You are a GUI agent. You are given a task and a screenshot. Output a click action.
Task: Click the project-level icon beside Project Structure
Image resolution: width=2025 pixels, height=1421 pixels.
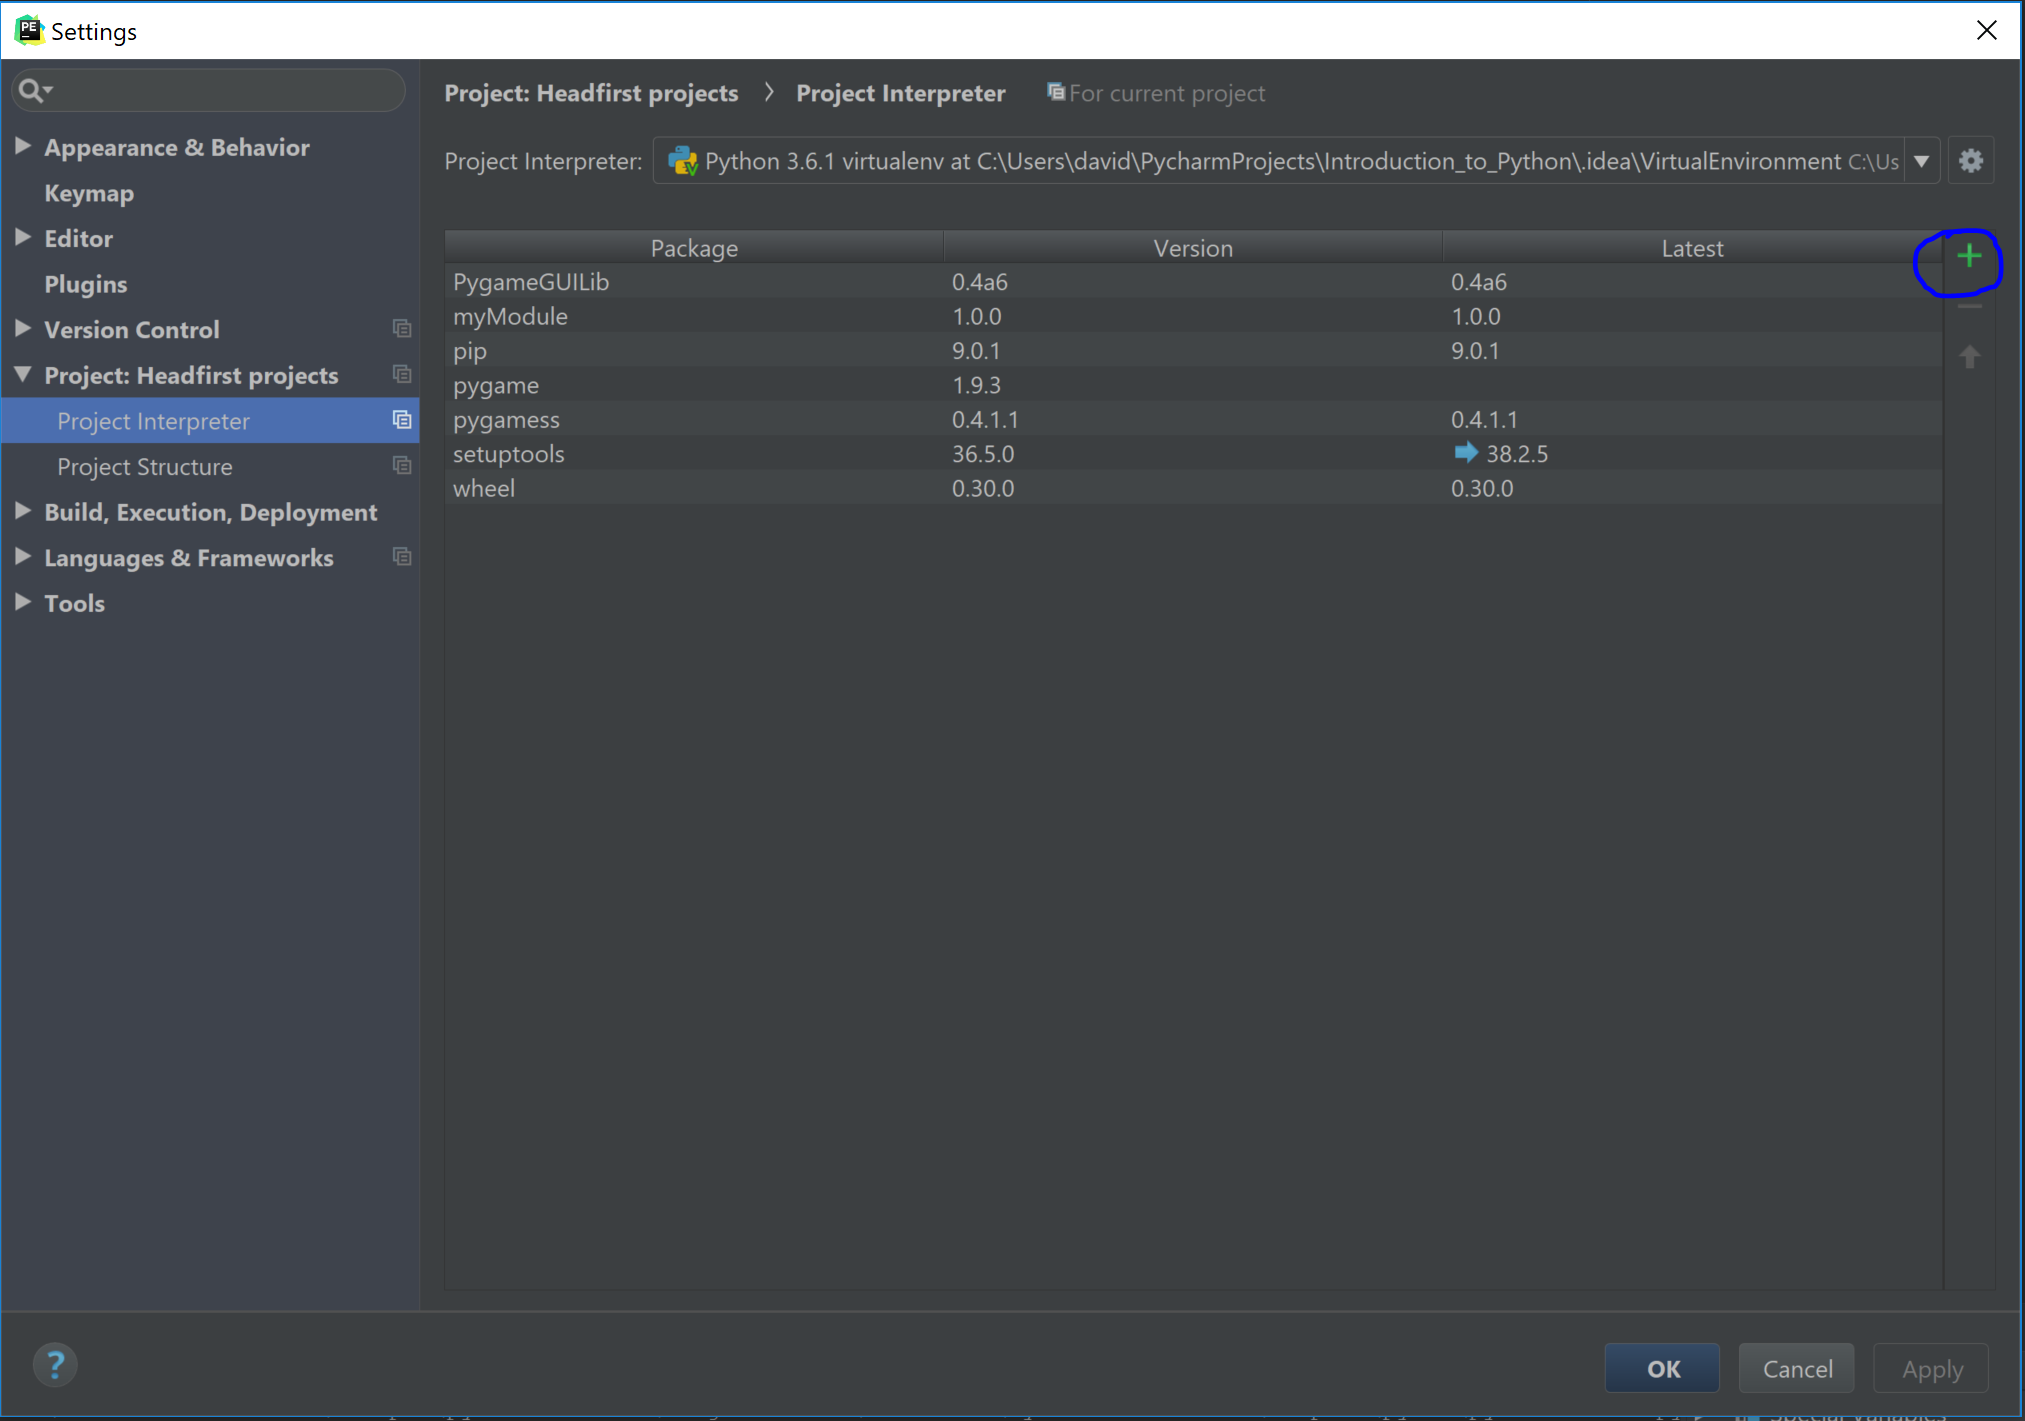402,466
